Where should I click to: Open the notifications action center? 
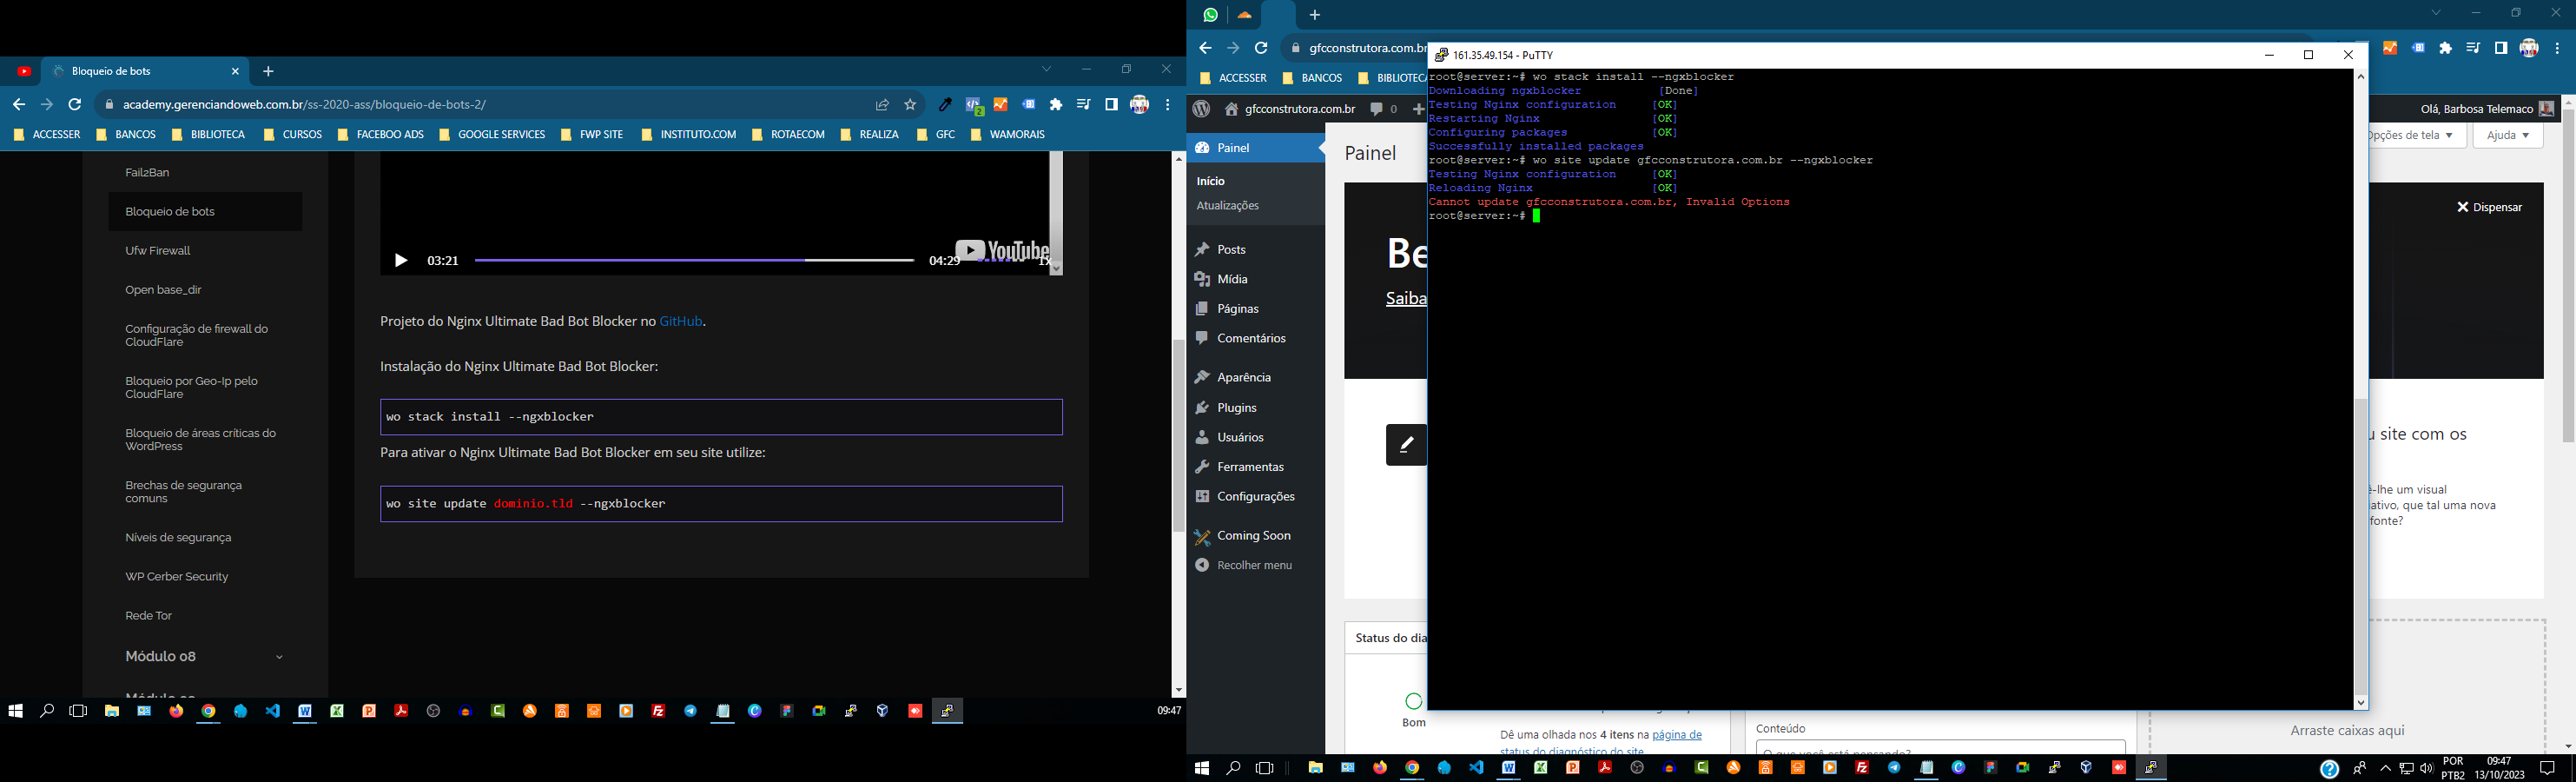click(2548, 768)
